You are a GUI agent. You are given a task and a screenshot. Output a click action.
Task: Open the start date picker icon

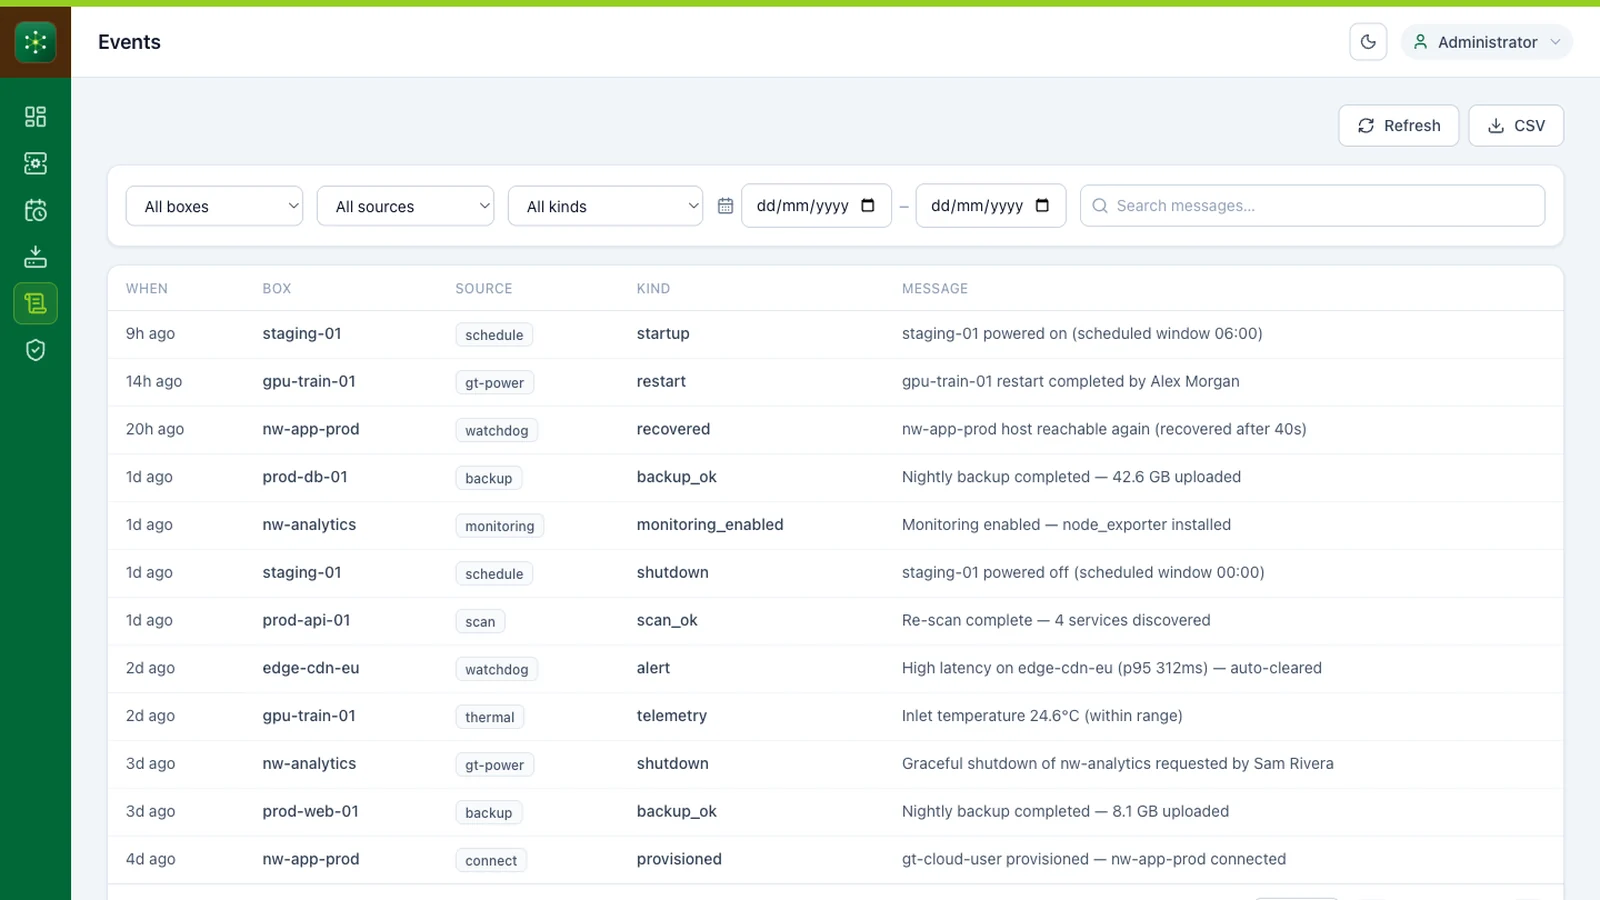pyautogui.click(x=868, y=206)
